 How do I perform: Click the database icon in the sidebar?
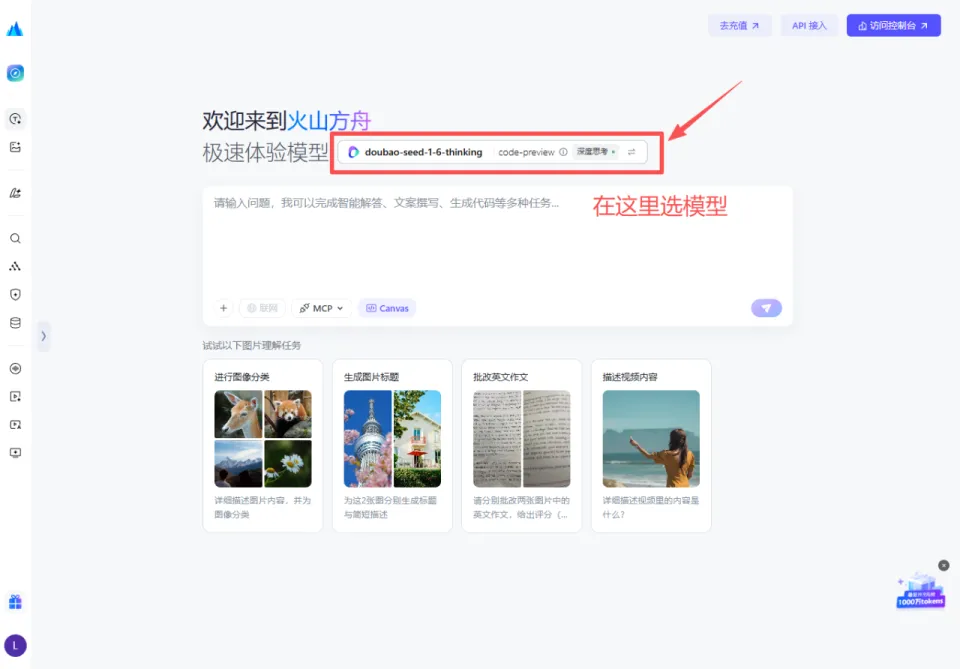[14, 322]
